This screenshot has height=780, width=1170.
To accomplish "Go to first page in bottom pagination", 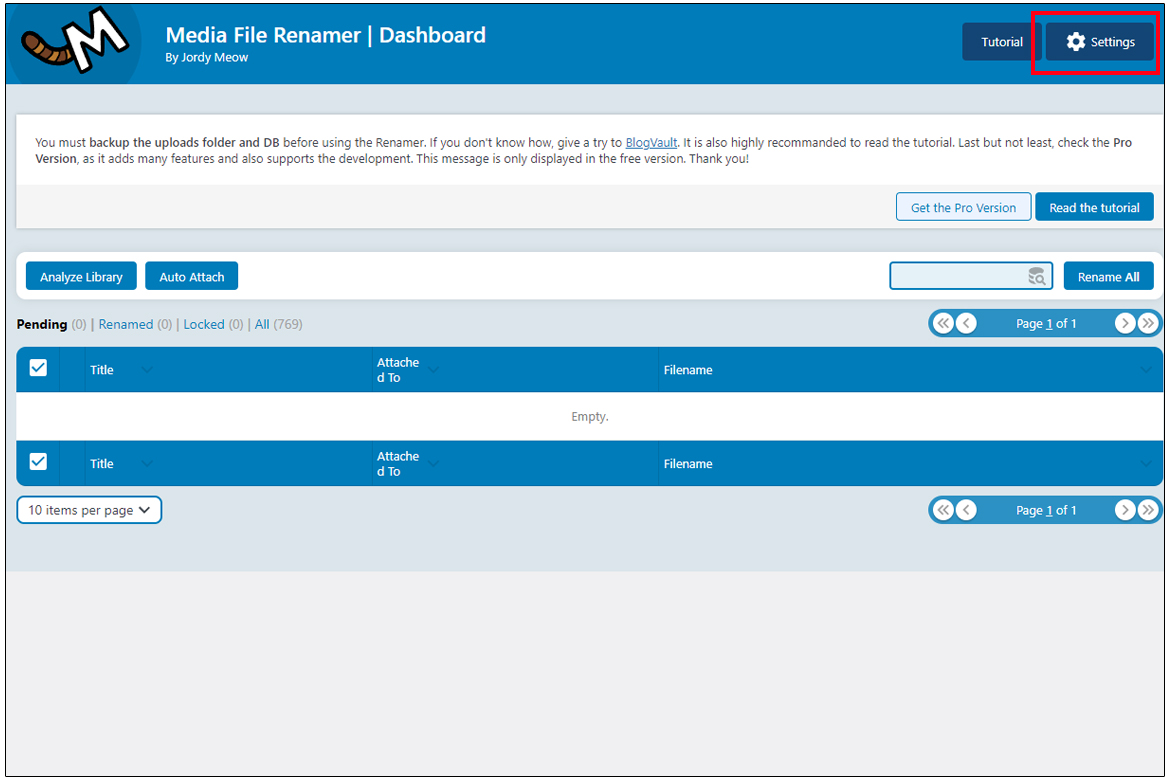I will point(943,510).
